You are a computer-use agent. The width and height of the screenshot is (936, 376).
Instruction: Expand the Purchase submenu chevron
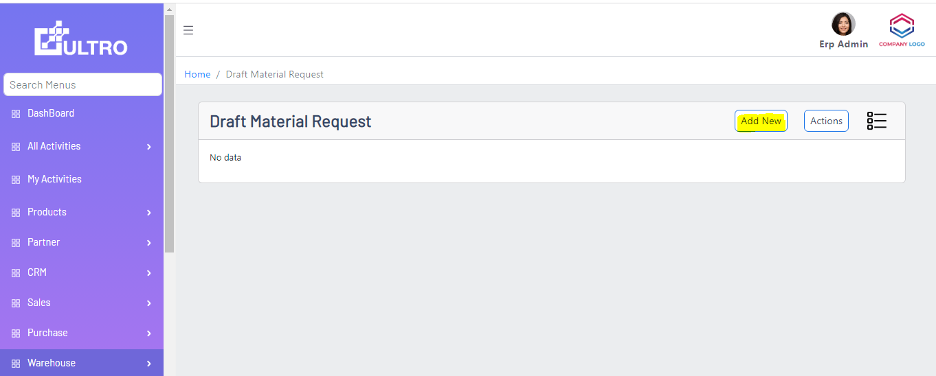click(149, 333)
